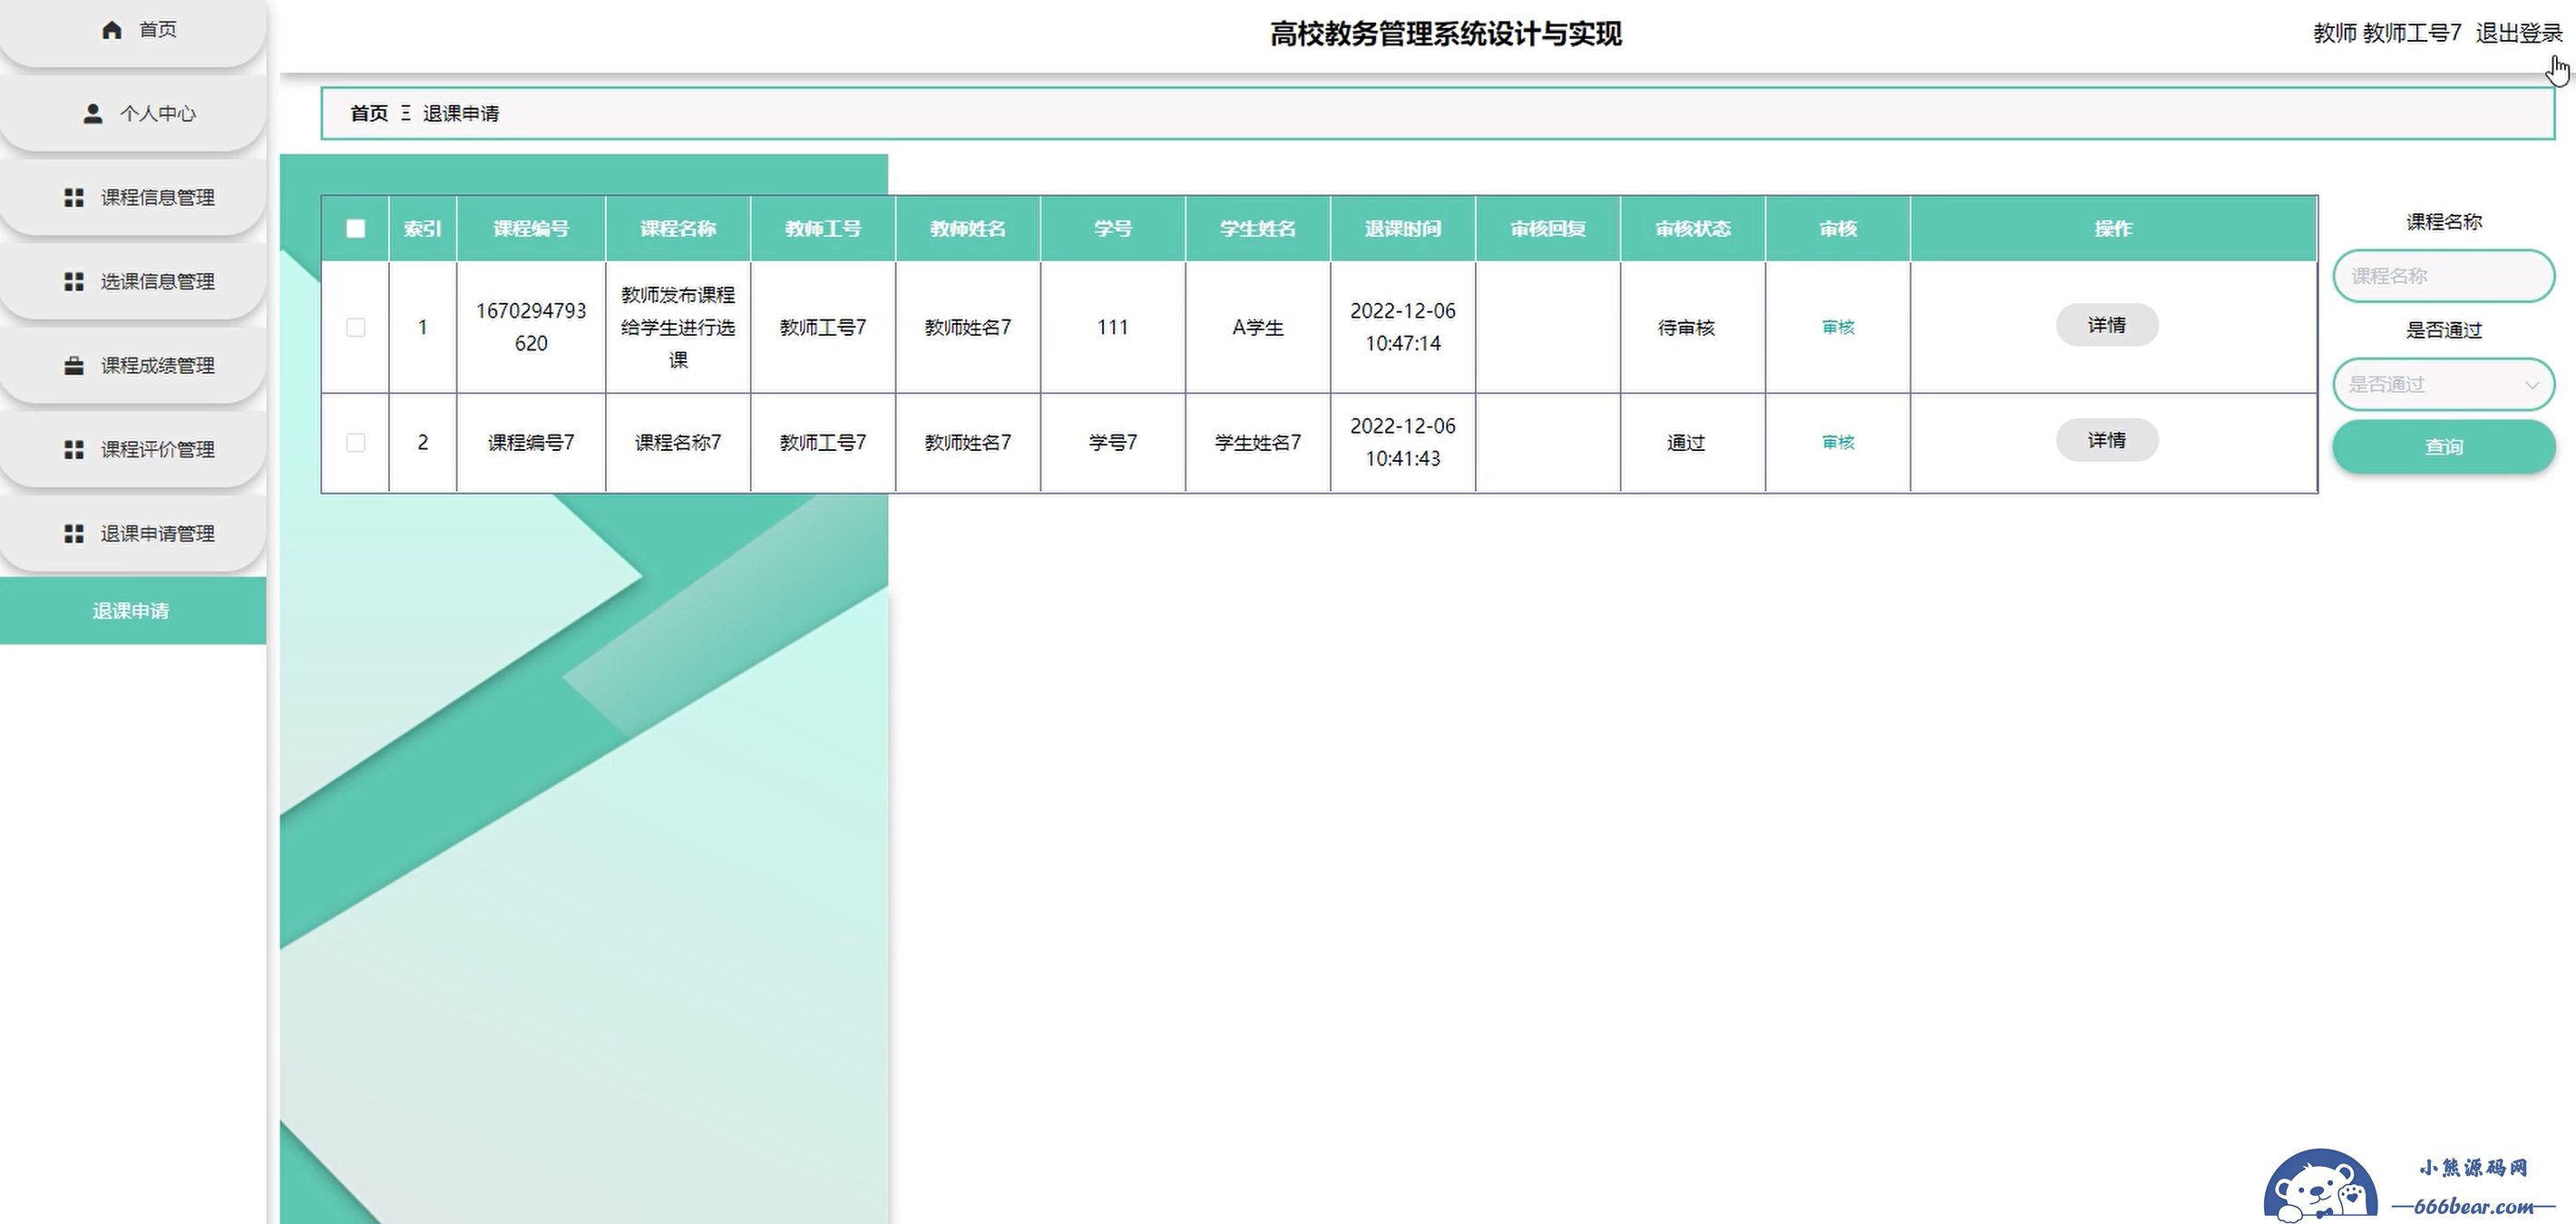Click 审核 link for the 待审核 row
The image size is (2576, 1224).
[1838, 328]
